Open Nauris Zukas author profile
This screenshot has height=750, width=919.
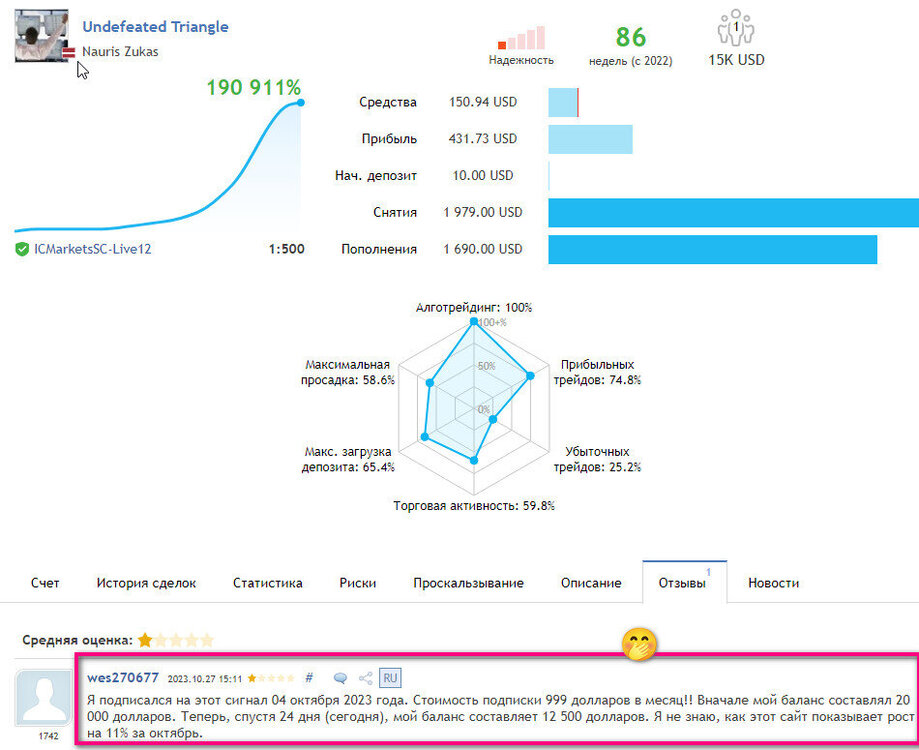tap(120, 52)
